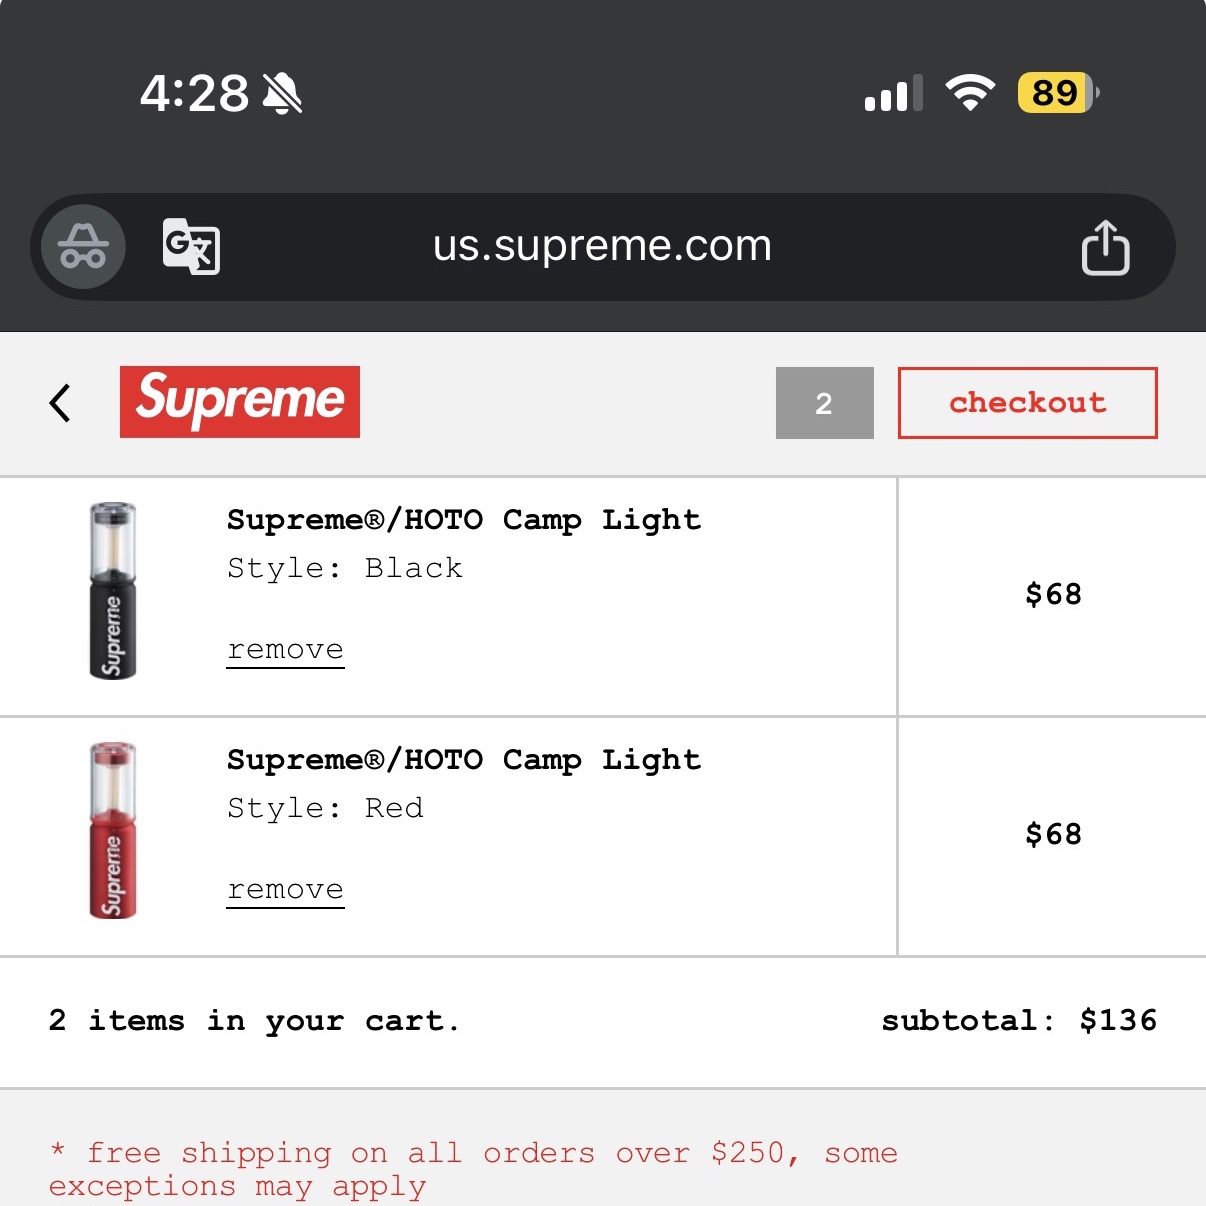1206x1206 pixels.
Task: Open the cart count badge showing 2
Action: 824,403
